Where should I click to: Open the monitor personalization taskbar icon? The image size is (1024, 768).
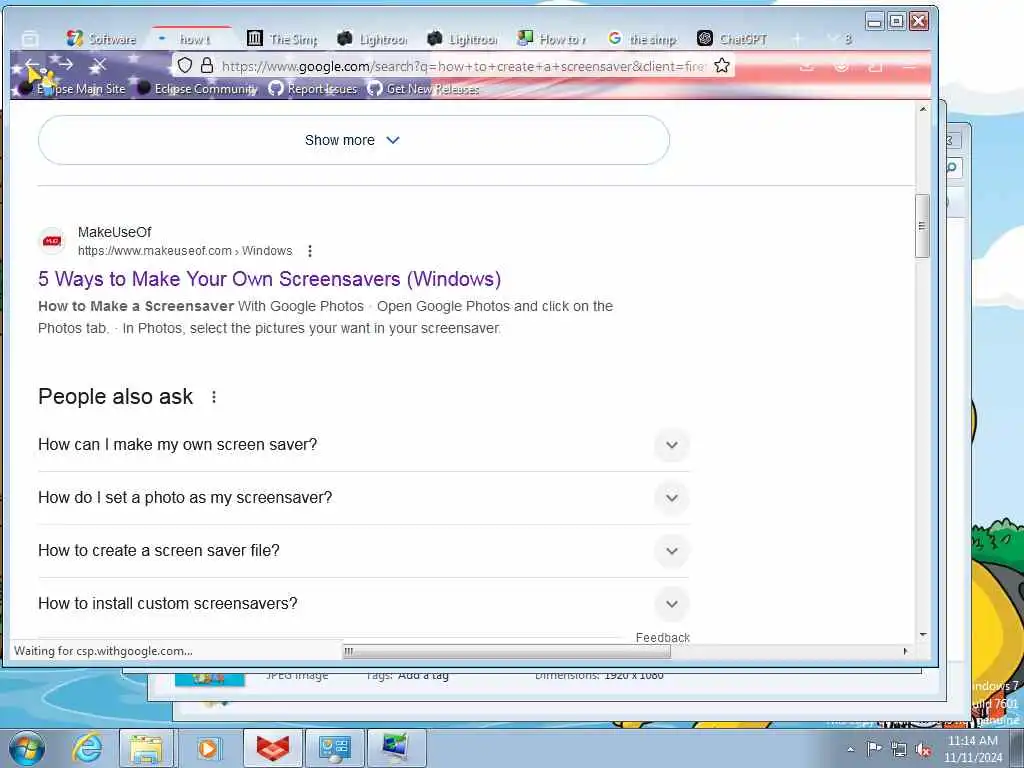click(396, 749)
